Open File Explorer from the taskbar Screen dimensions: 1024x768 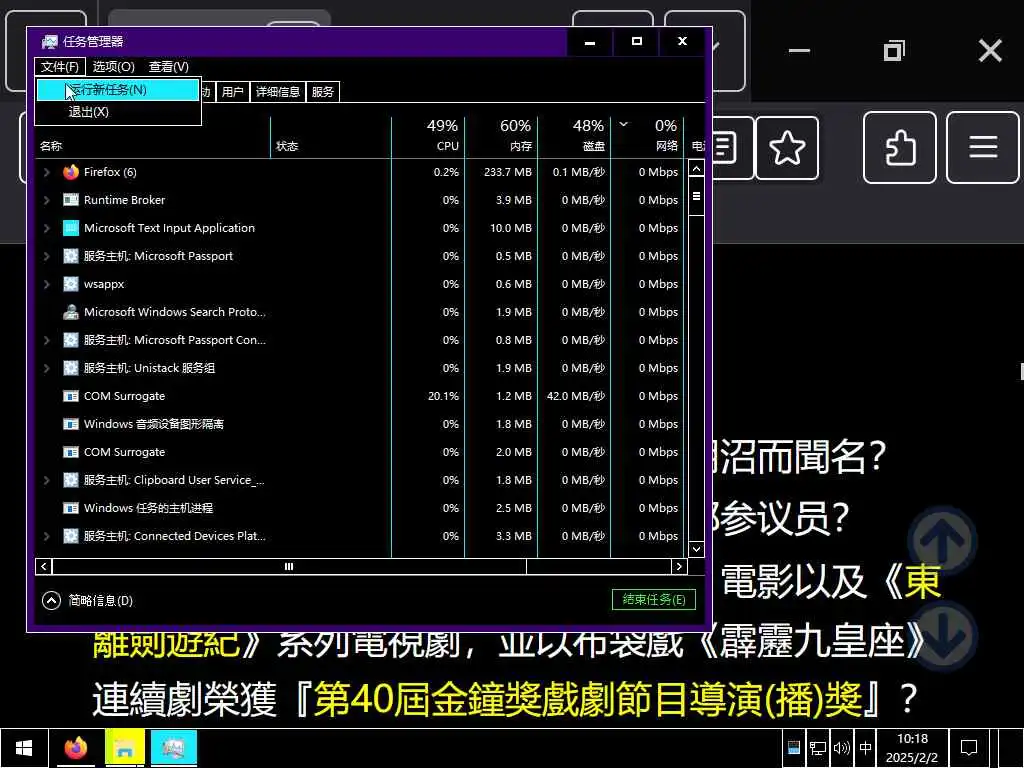pos(125,748)
